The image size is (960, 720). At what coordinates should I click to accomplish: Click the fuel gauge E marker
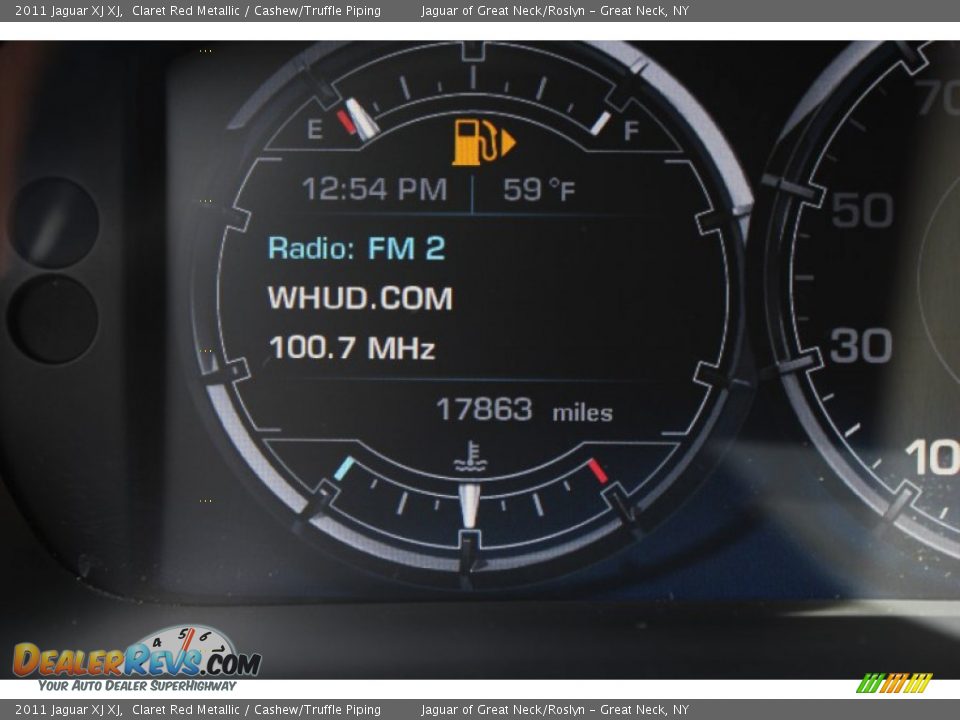[315, 129]
